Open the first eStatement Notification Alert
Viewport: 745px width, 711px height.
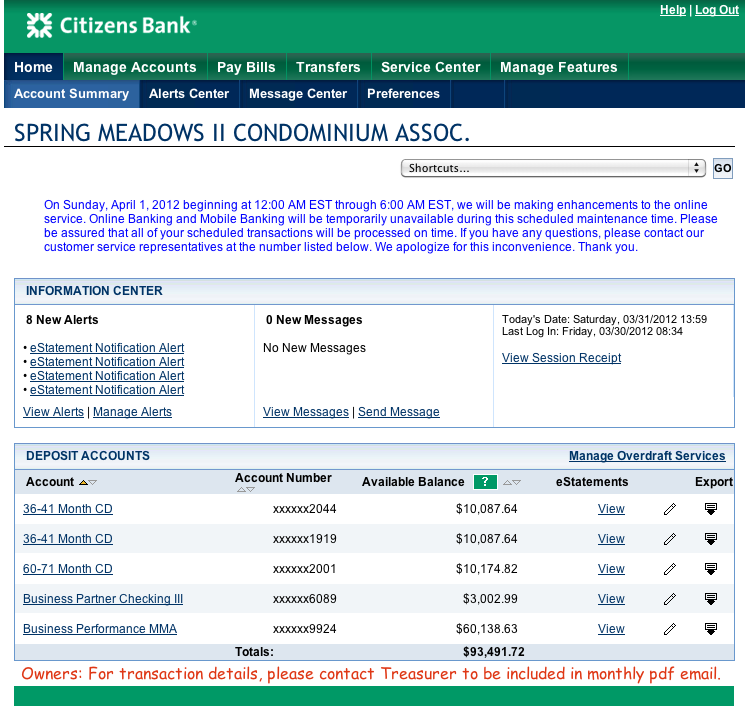pyautogui.click(x=107, y=348)
